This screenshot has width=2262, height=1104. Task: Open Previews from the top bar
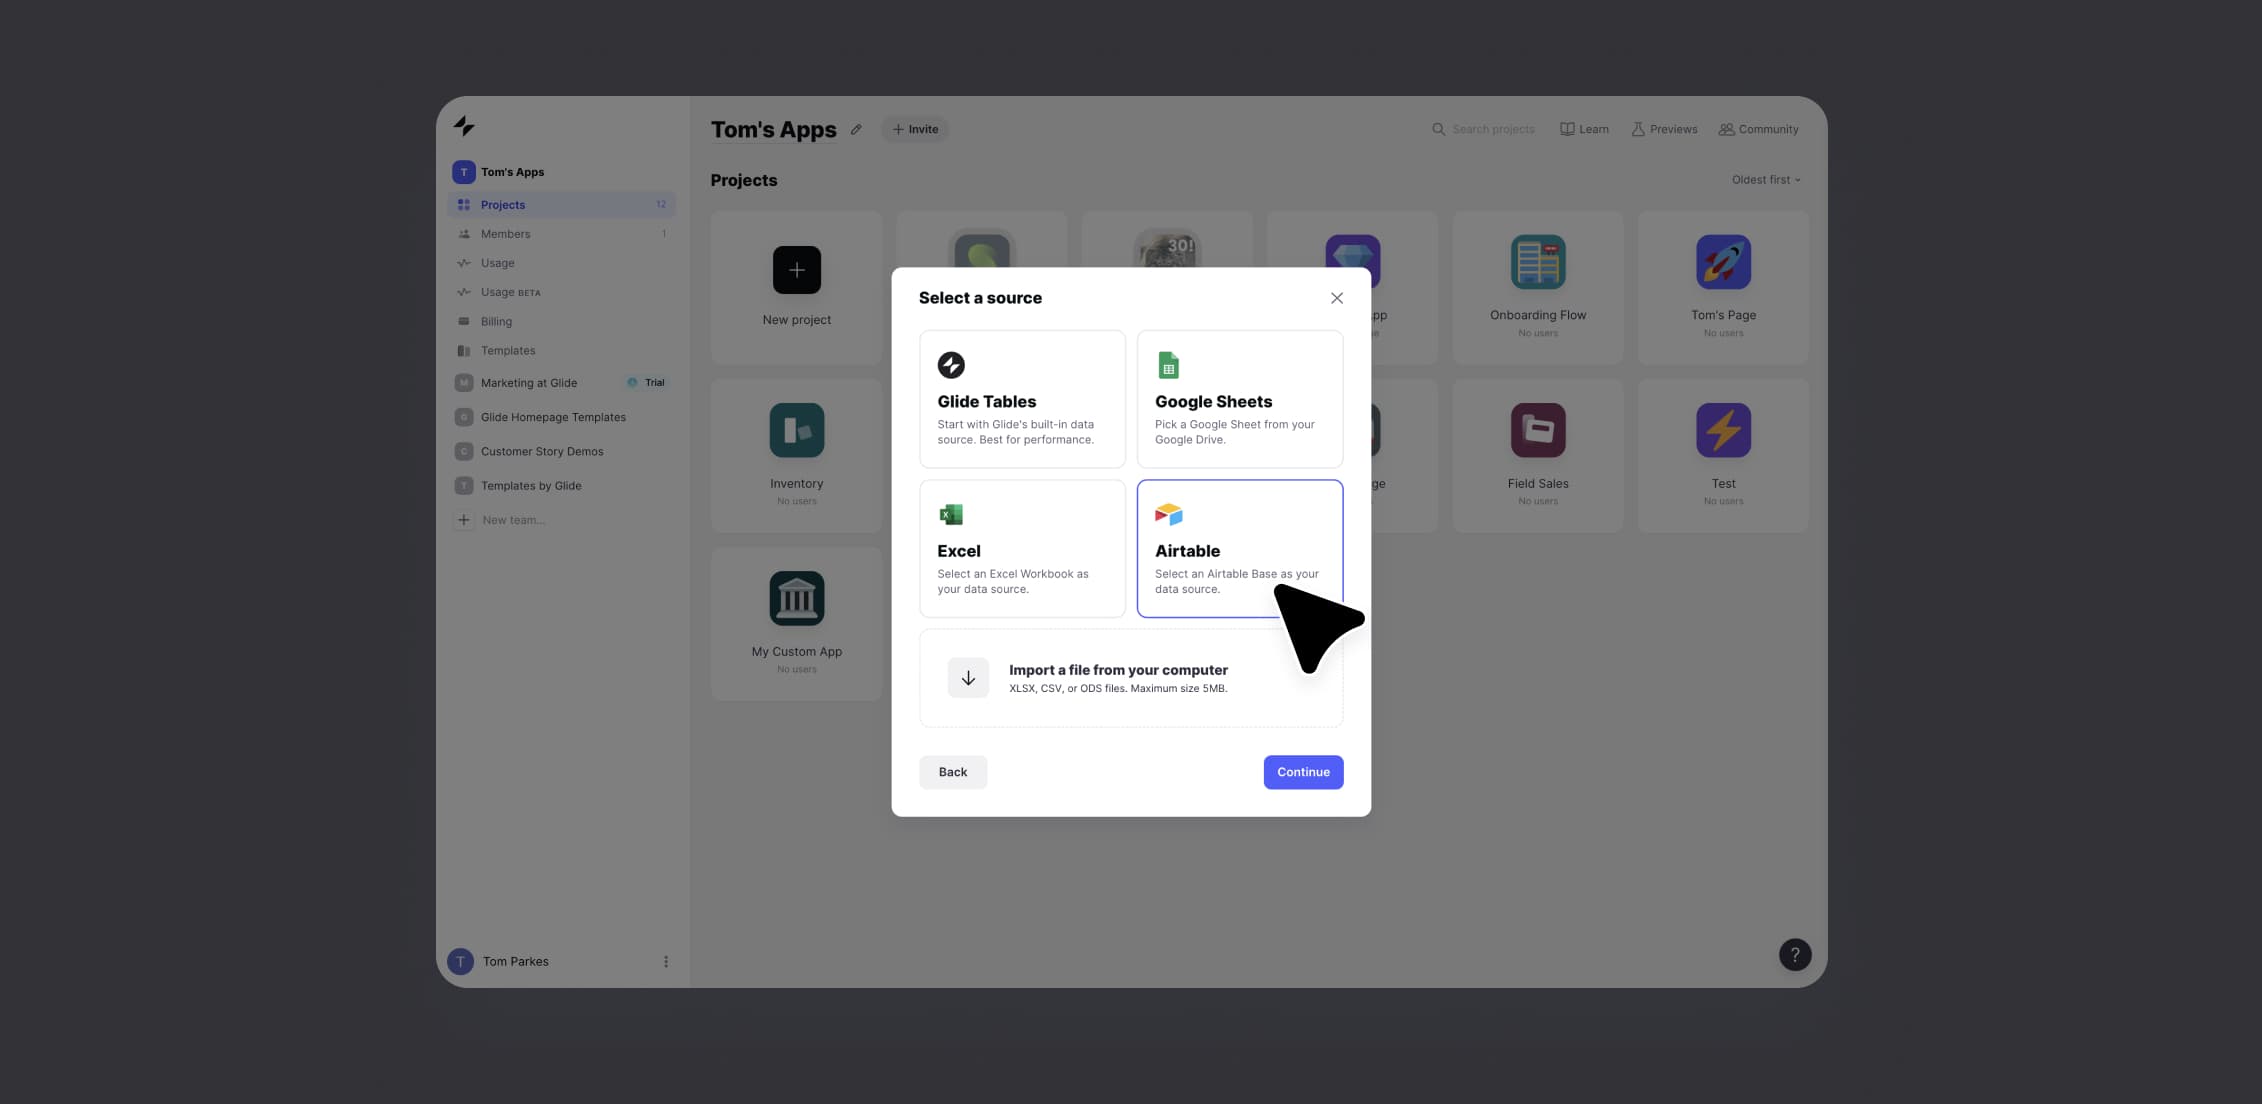1663,128
